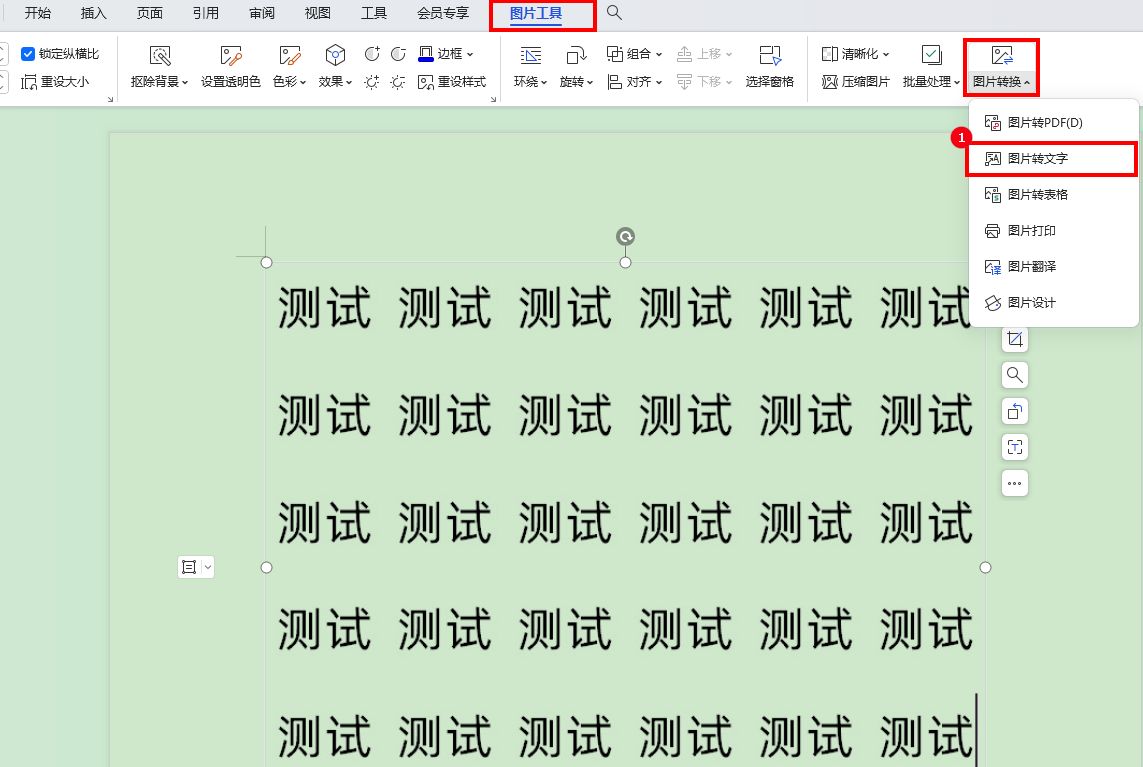1143x767 pixels.
Task: Open the 旋转 rotate dropdown
Action: pos(577,82)
